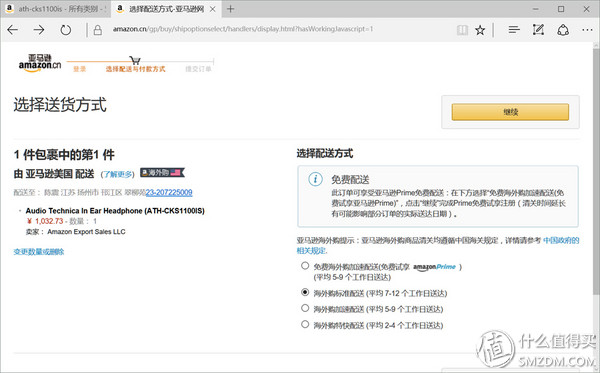Select the 选择配送方式-亚马逊网 tab
Screen dimensions: 600x373
166,9
